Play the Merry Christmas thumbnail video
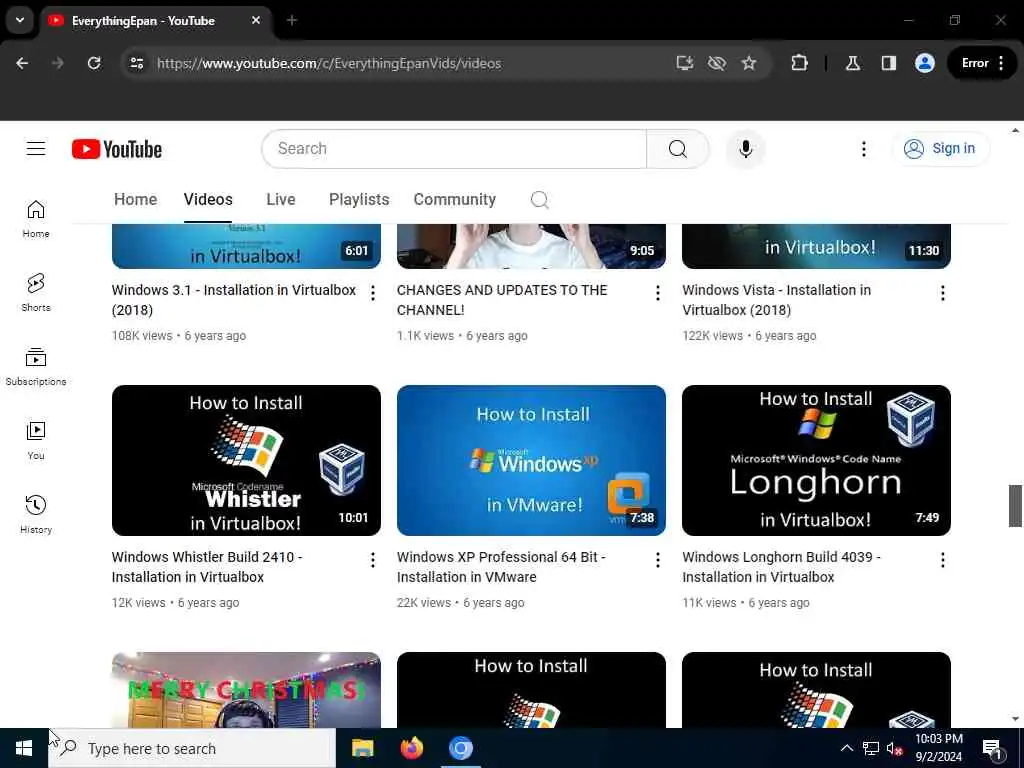Screen dimensions: 1024x768 coord(246,690)
